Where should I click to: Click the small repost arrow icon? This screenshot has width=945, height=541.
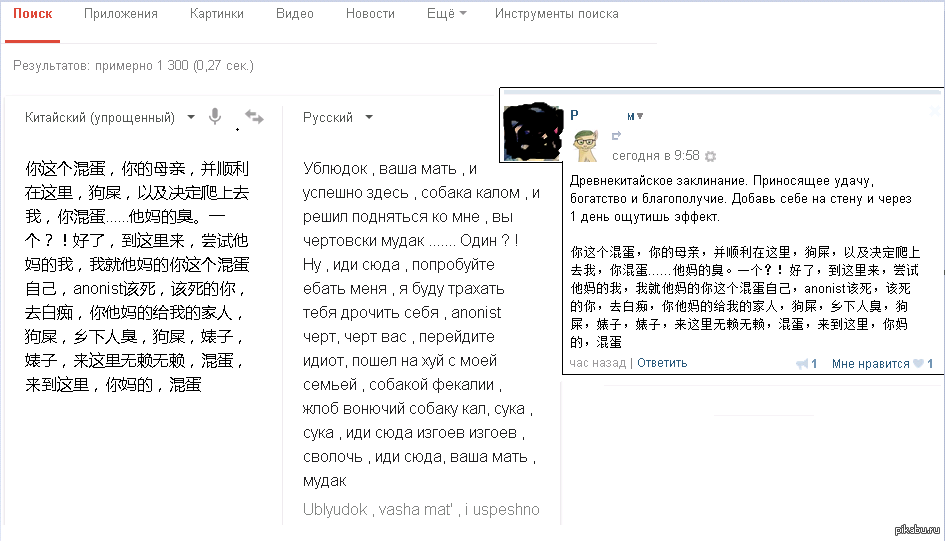[616, 136]
